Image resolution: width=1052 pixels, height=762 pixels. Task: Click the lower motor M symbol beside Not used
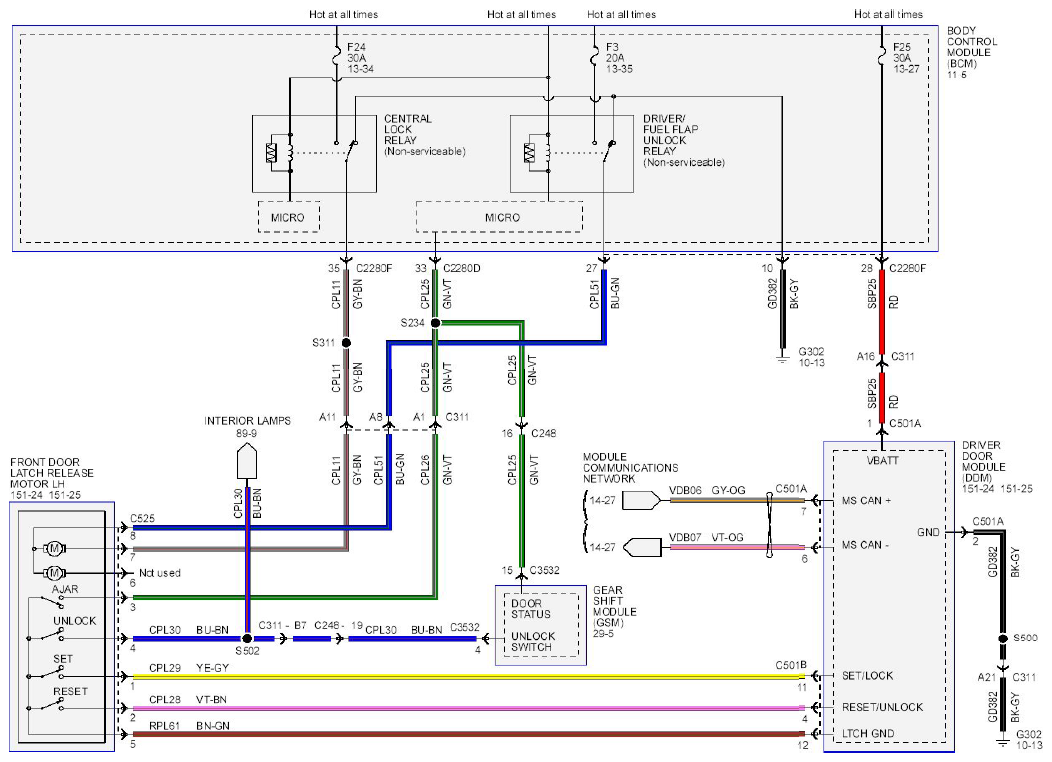coord(55,573)
